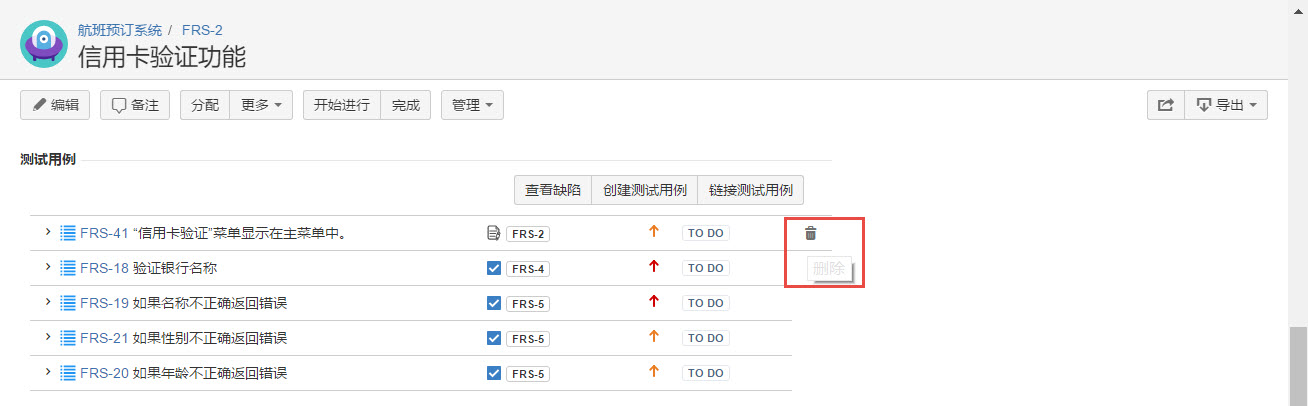Viewport: 1308px width, 406px height.
Task: Click TO DO status in FRS-19 row
Action: click(706, 303)
